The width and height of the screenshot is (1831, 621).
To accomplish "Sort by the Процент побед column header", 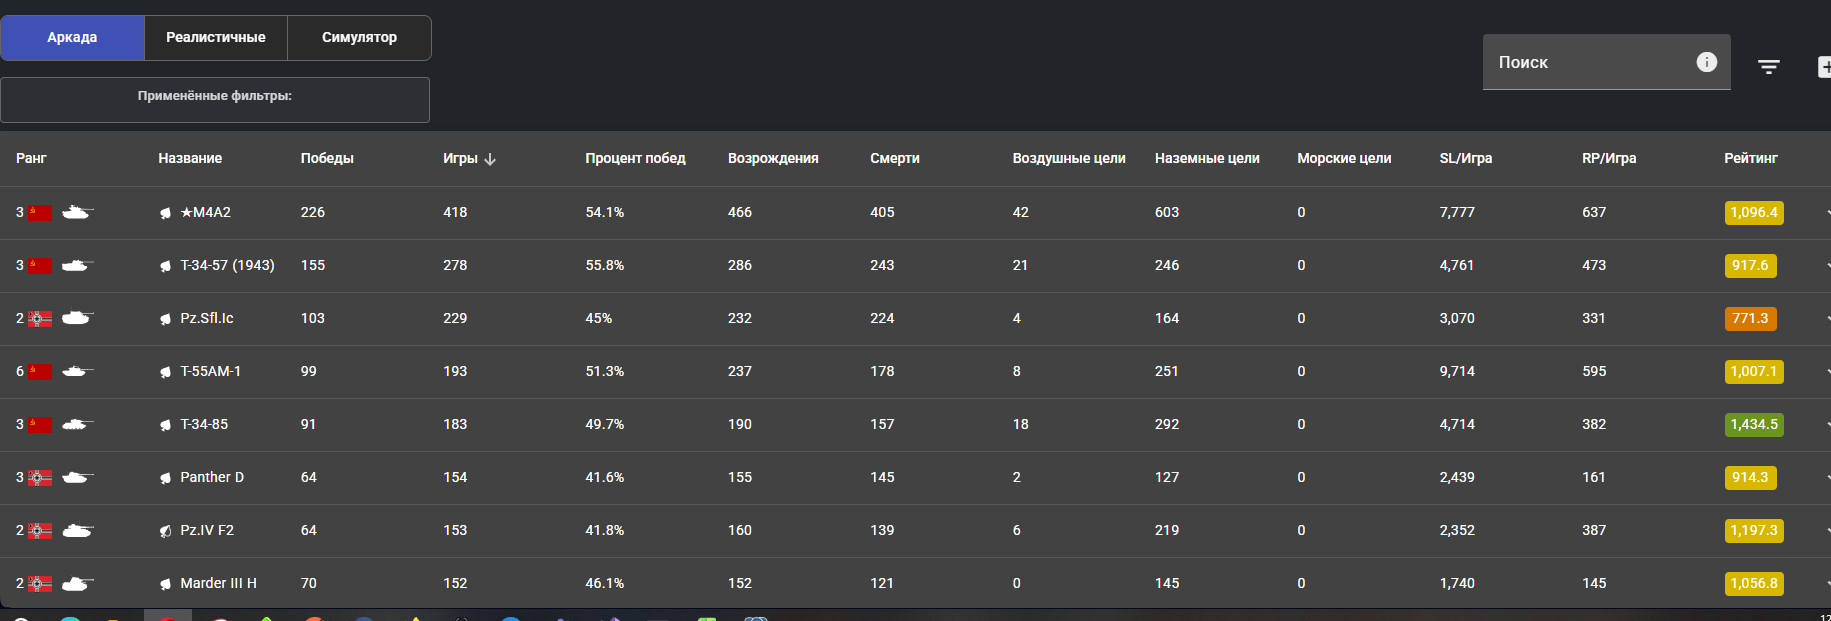I will [635, 159].
